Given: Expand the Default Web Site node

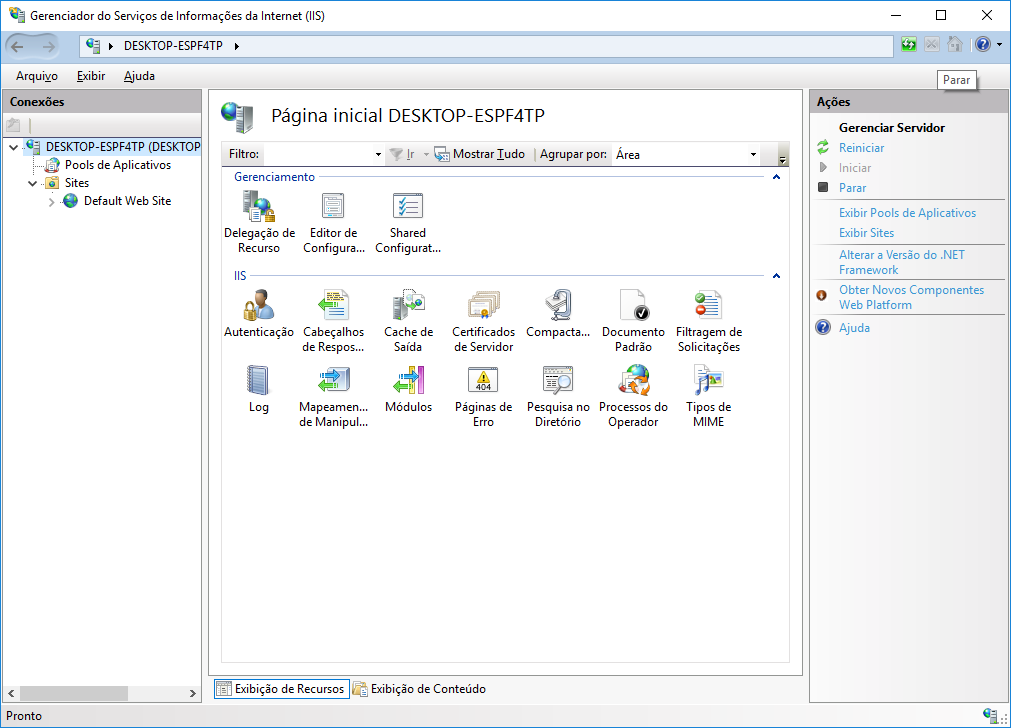Looking at the screenshot, I should click(50, 200).
